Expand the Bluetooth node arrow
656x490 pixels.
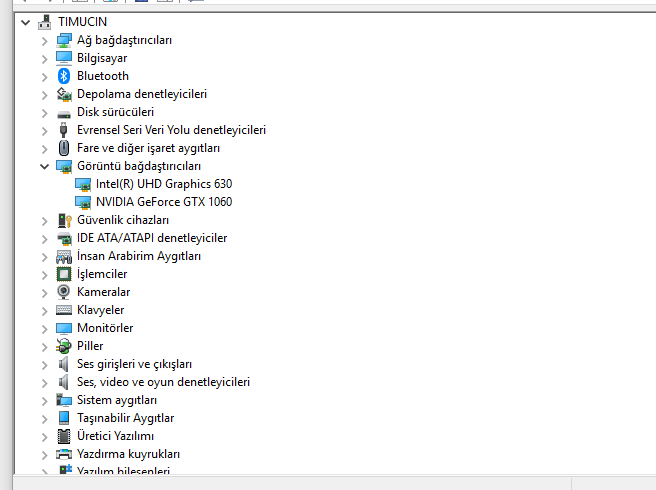[x=44, y=77]
